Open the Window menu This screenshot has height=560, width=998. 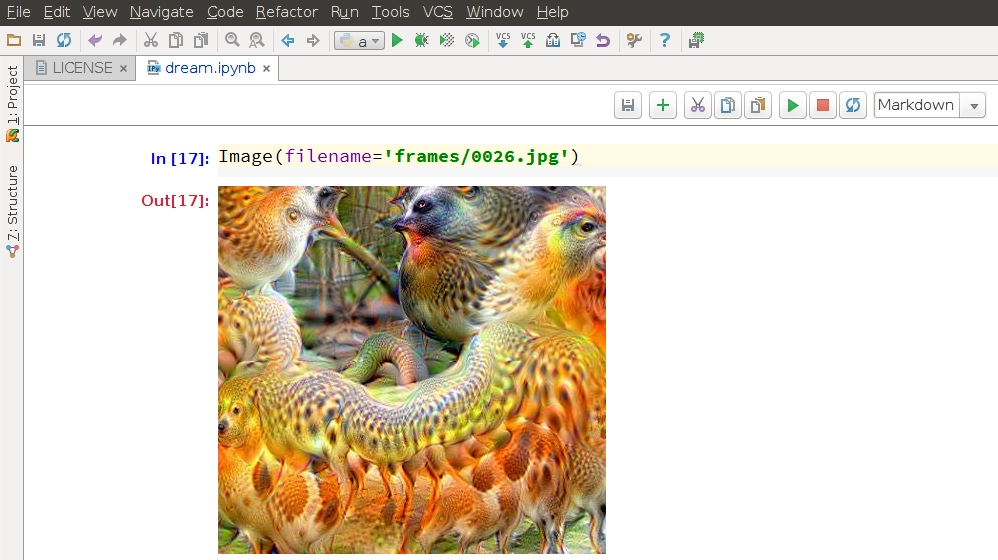coord(495,12)
